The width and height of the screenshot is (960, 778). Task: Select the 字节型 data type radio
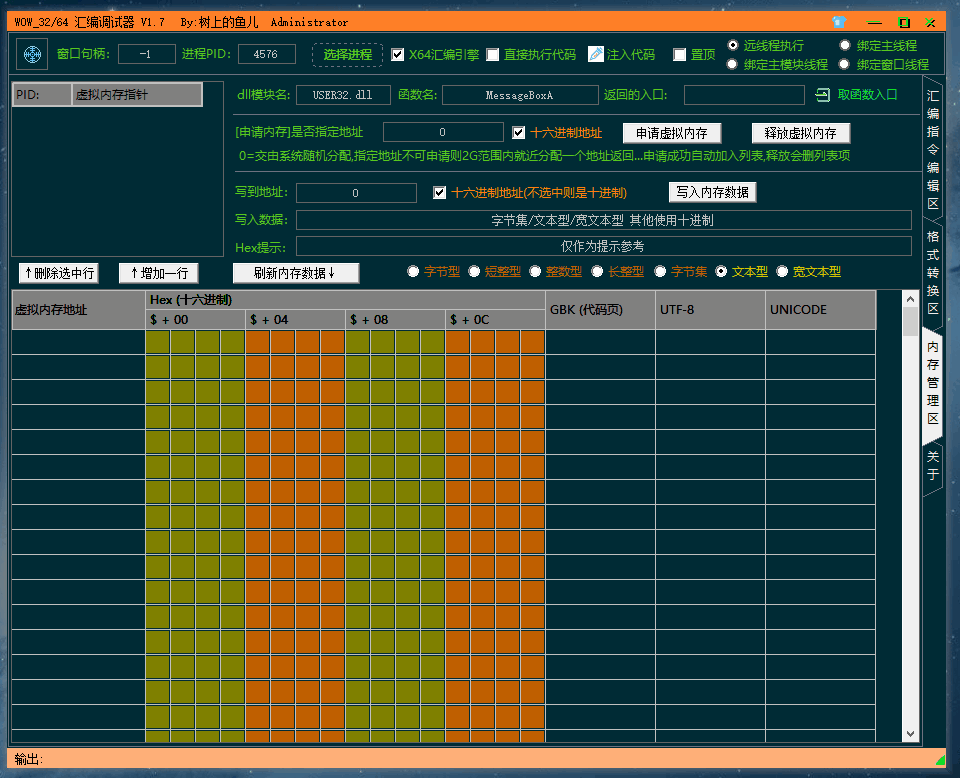(413, 271)
